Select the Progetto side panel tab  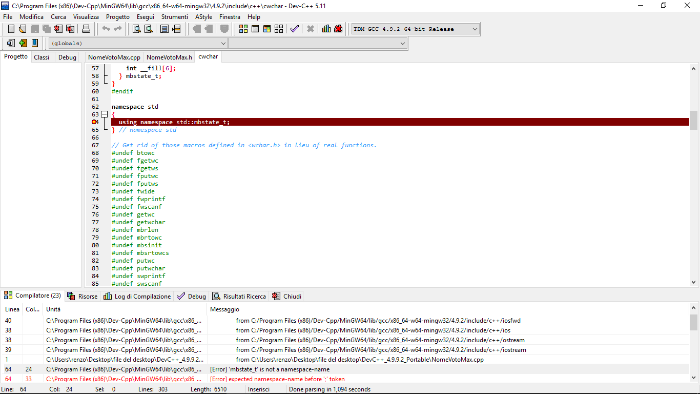point(16,57)
